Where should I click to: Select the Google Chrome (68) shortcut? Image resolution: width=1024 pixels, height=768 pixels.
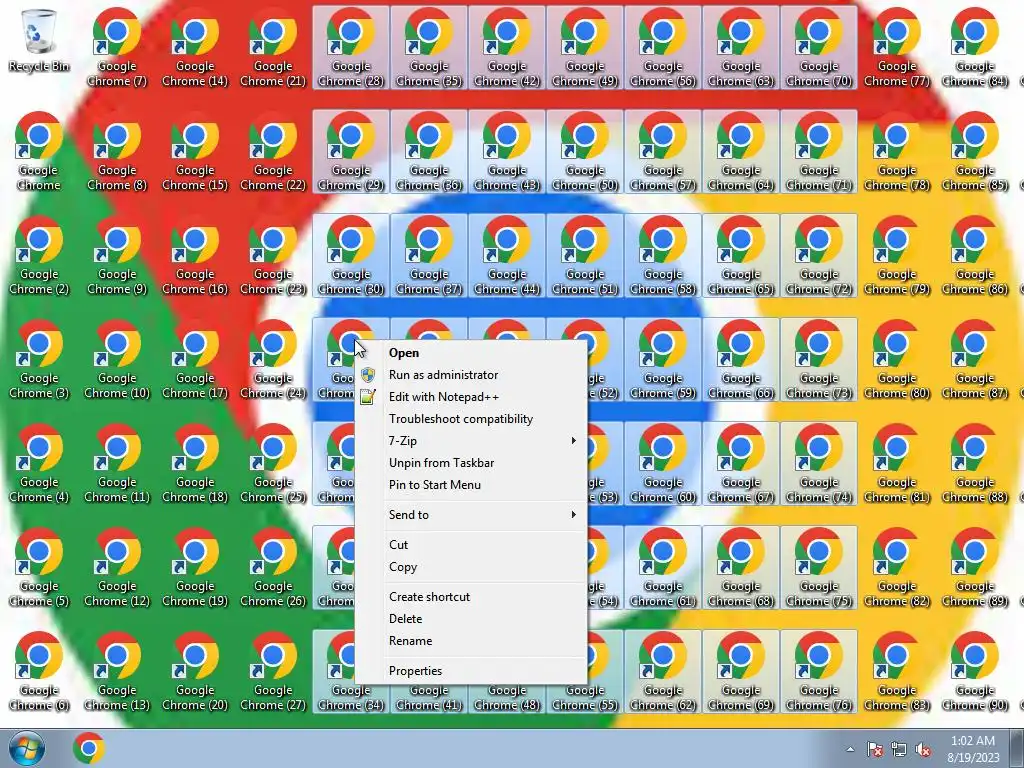[x=741, y=567]
